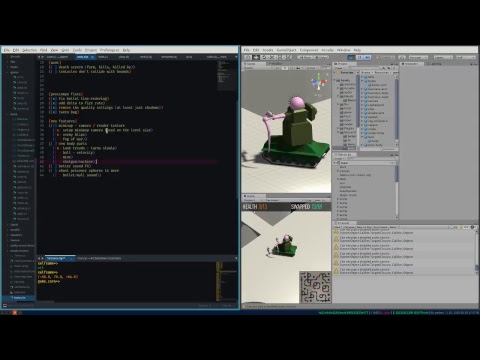Click the Sublime code minimap
The height and width of the screenshot is (360, 480).
click(227, 75)
